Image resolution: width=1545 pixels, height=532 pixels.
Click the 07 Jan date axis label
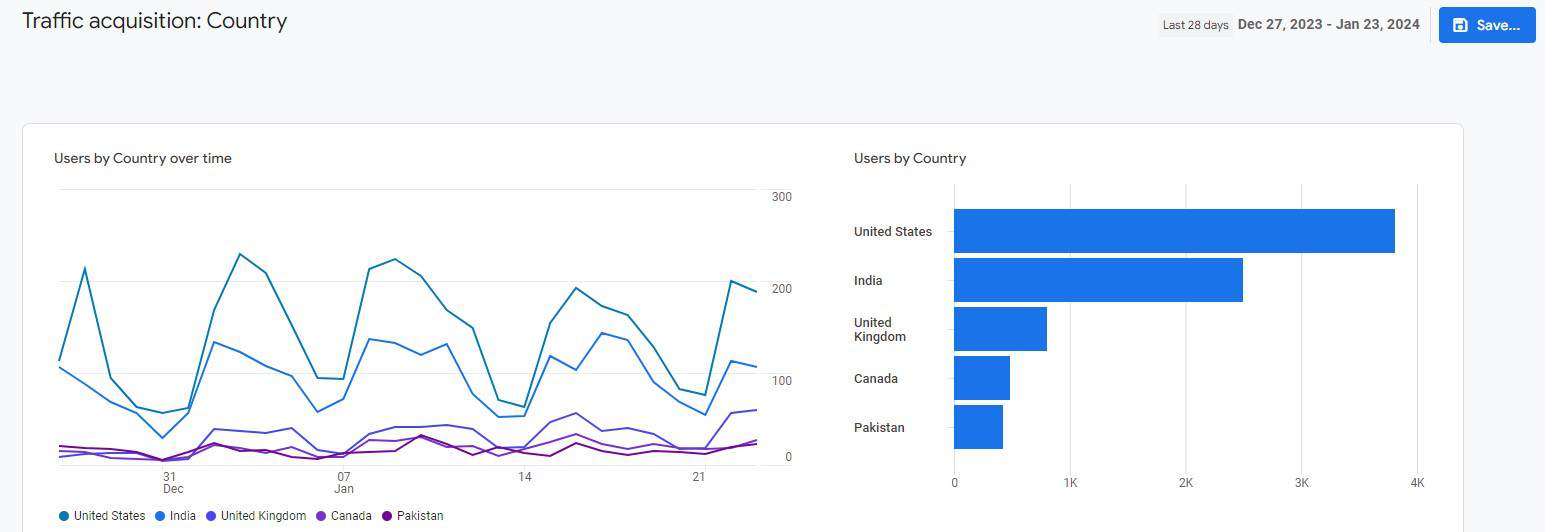[344, 482]
